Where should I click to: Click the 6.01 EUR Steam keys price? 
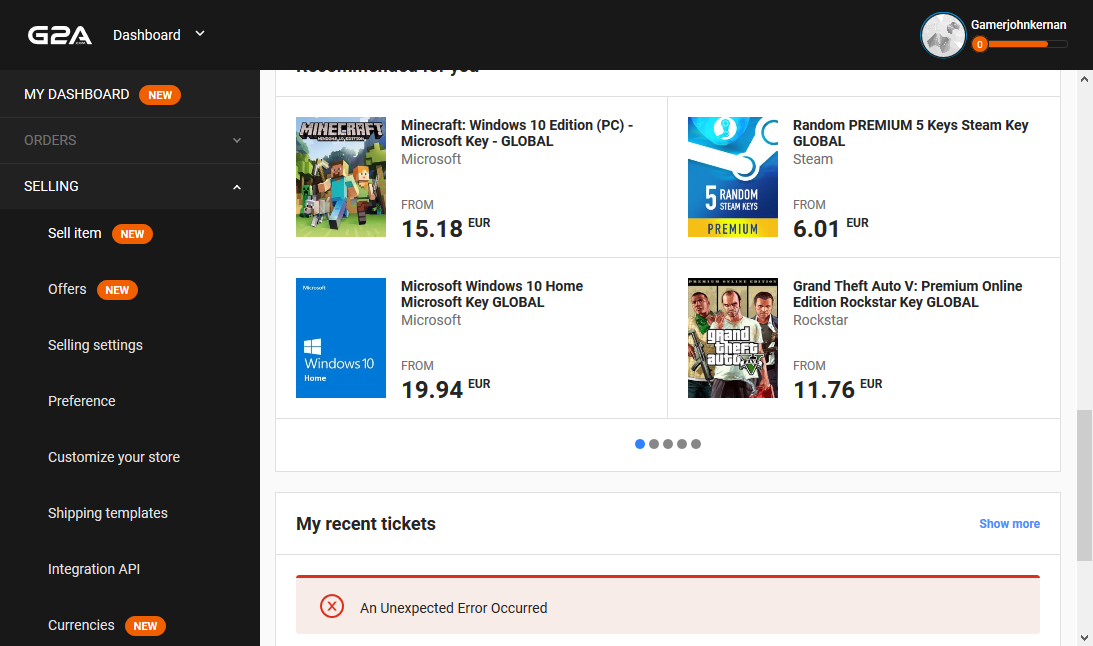[831, 228]
